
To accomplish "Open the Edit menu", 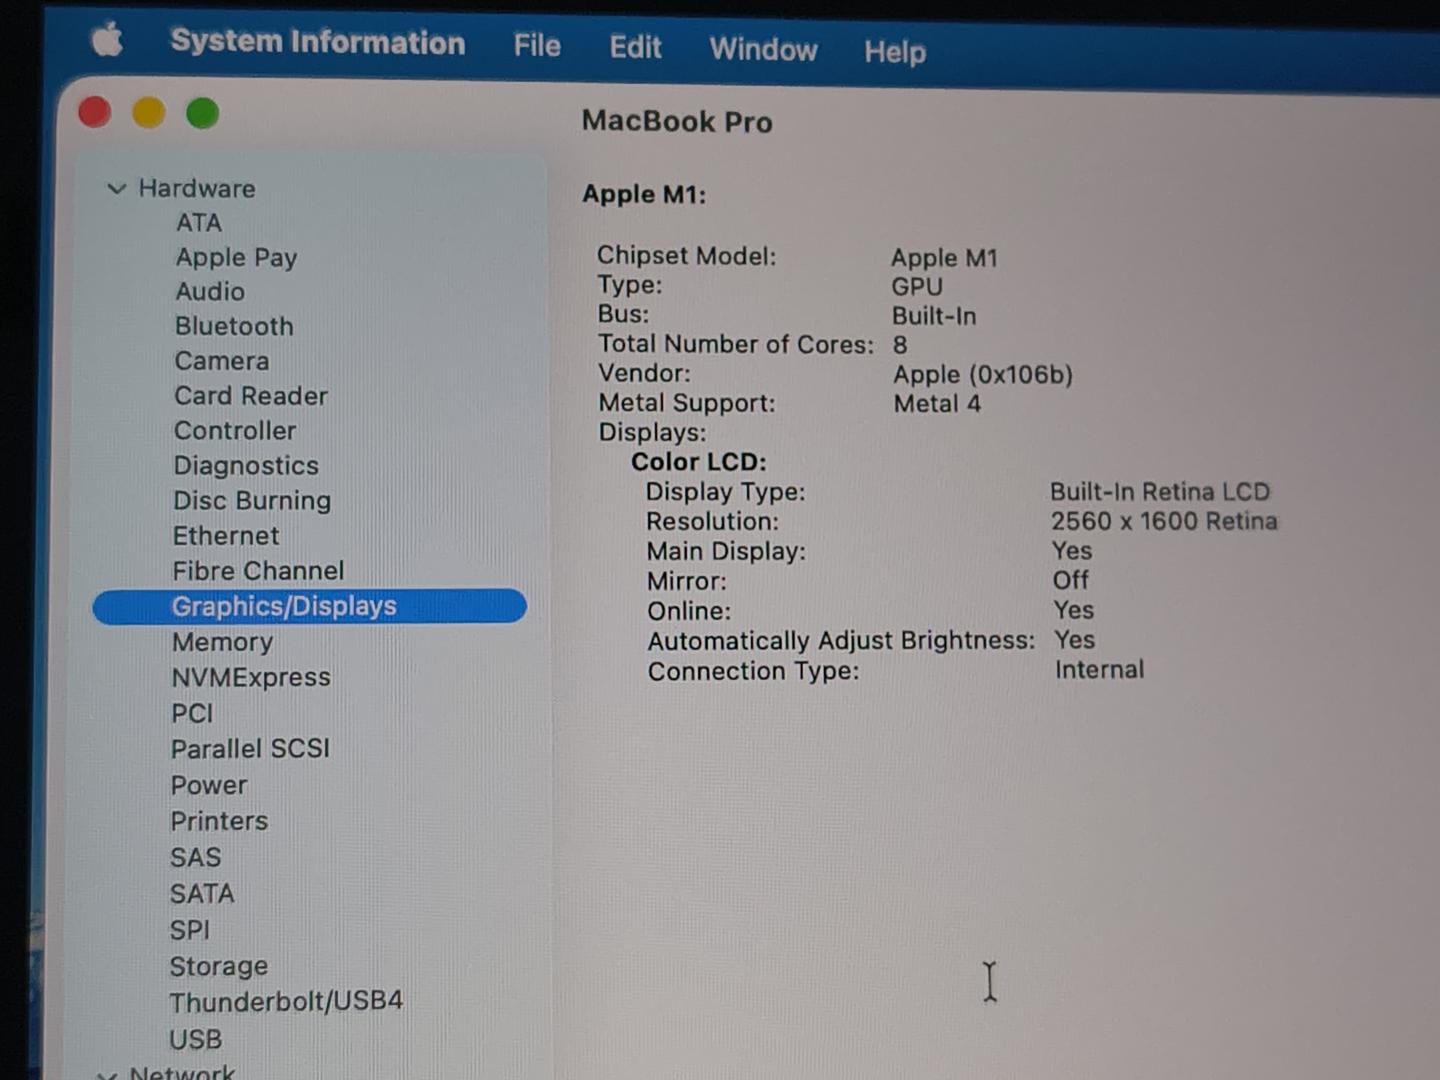I will pos(636,47).
